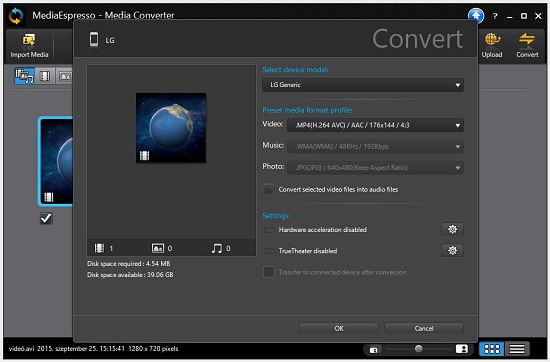
Task: Expand the Music format profile dropdown
Action: tap(375, 146)
